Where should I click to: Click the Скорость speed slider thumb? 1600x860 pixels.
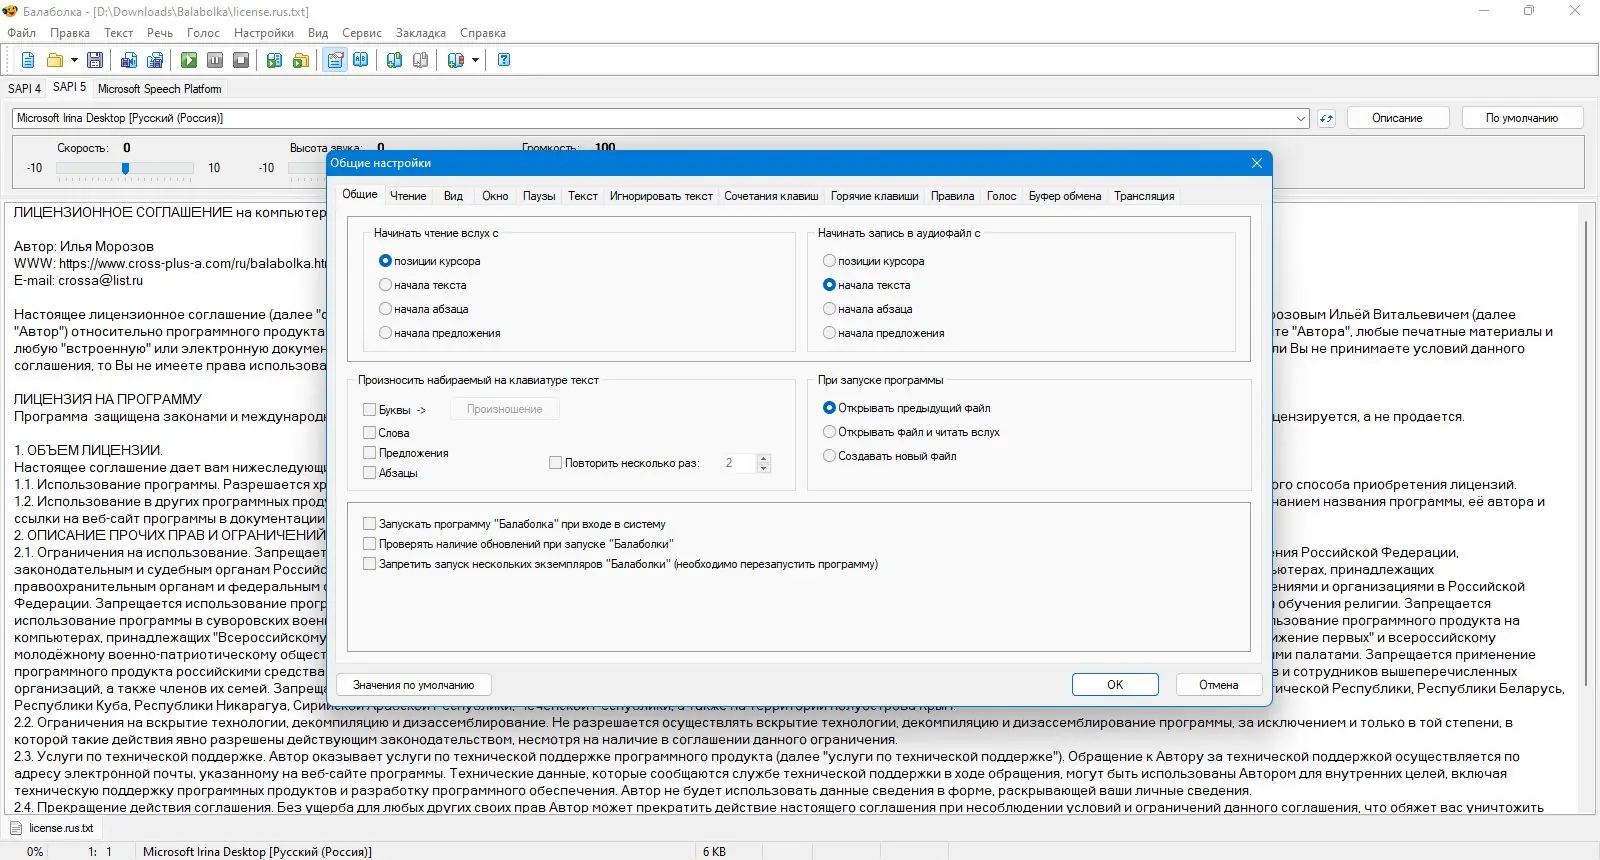125,168
